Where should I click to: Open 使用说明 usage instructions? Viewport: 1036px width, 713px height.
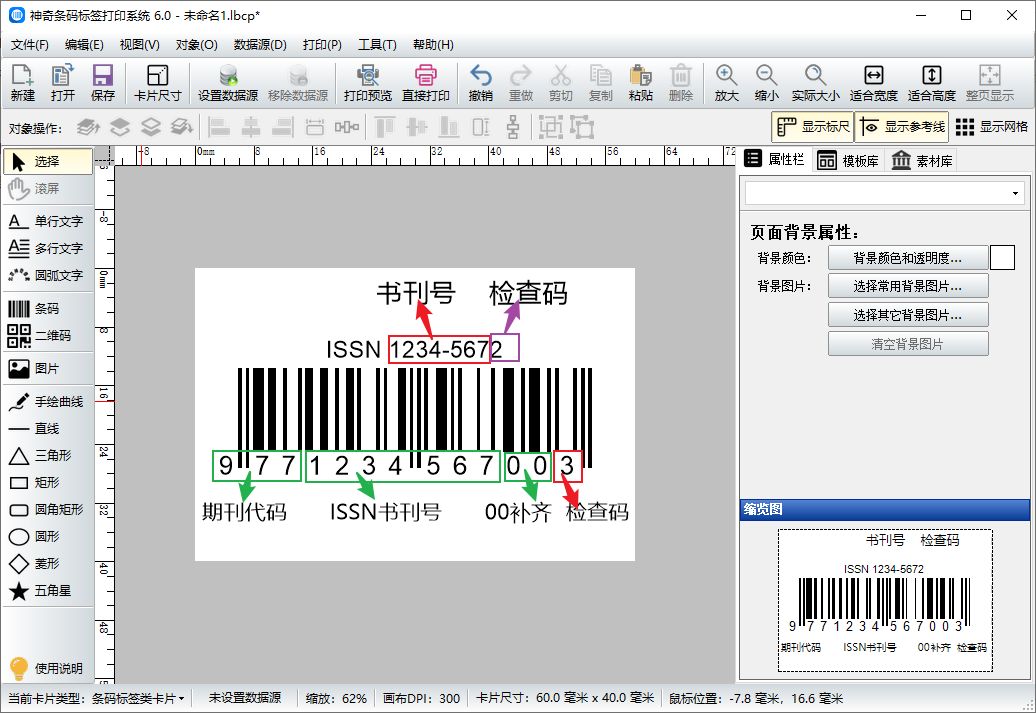[47, 668]
